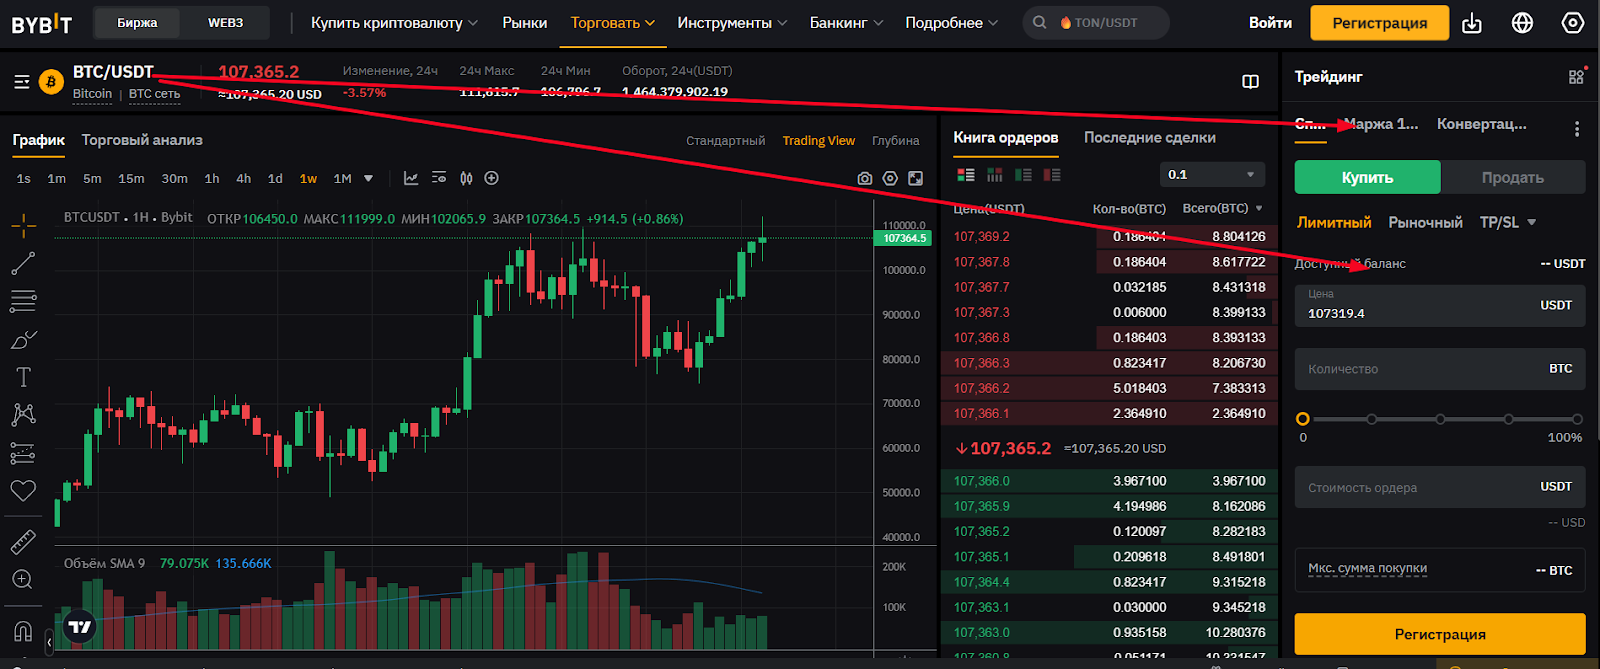Open the TP/SL order type dropdown
1600x669 pixels.
pos(1508,222)
